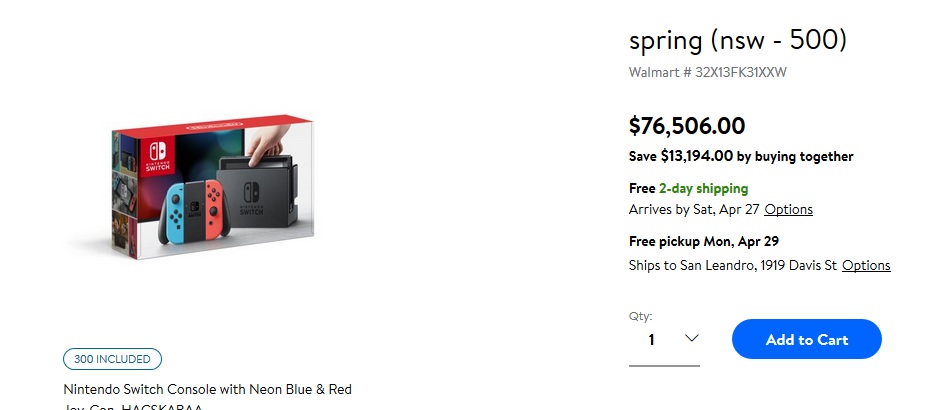Expand the Qty chevron arrow
946x410 pixels.
[692, 338]
